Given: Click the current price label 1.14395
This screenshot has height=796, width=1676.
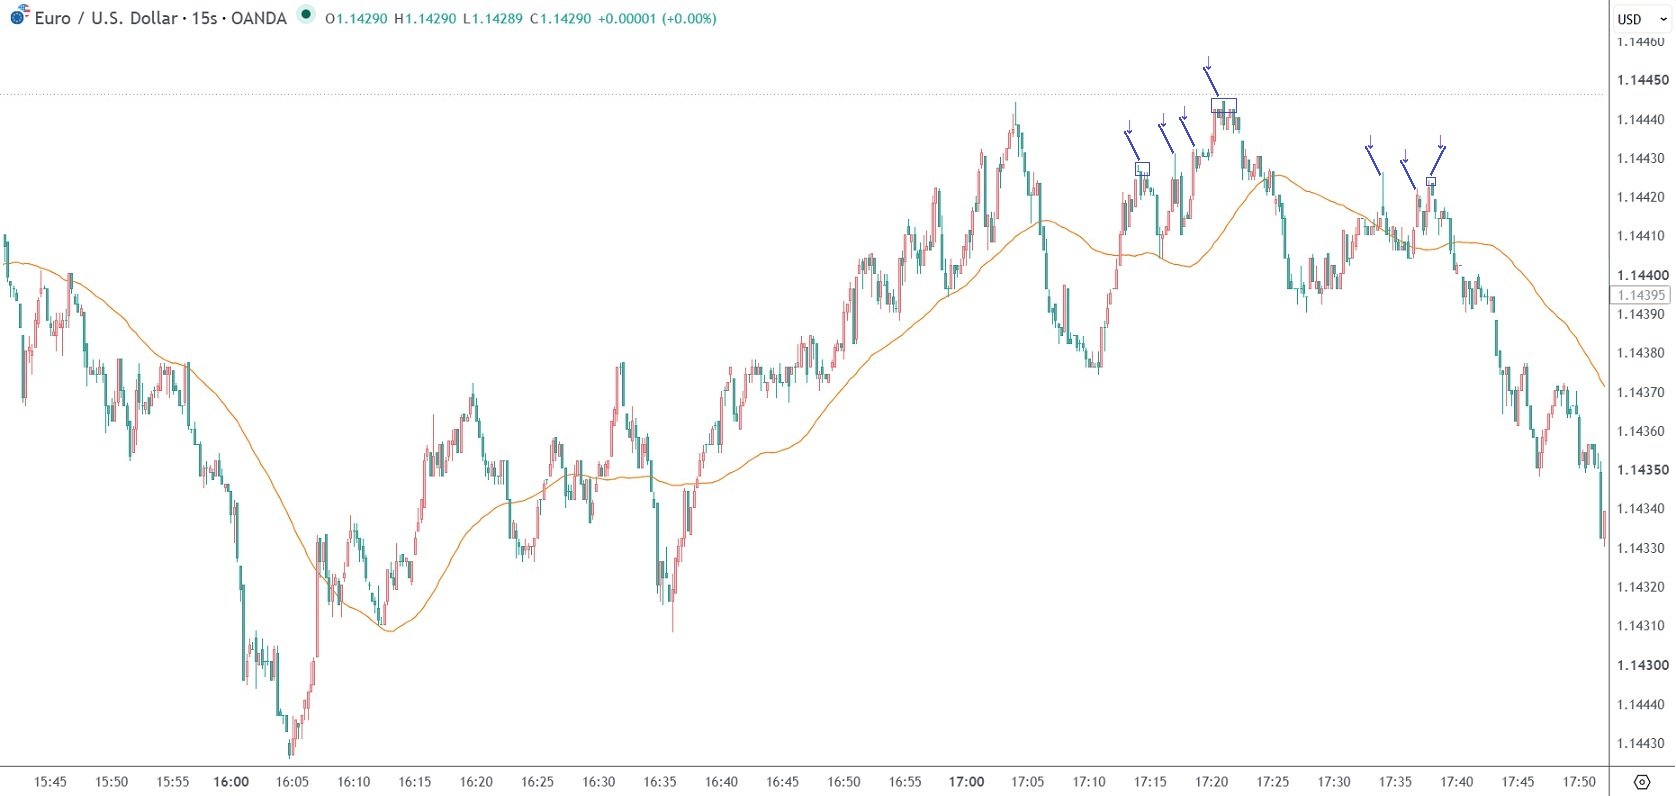Looking at the screenshot, I should [1641, 295].
